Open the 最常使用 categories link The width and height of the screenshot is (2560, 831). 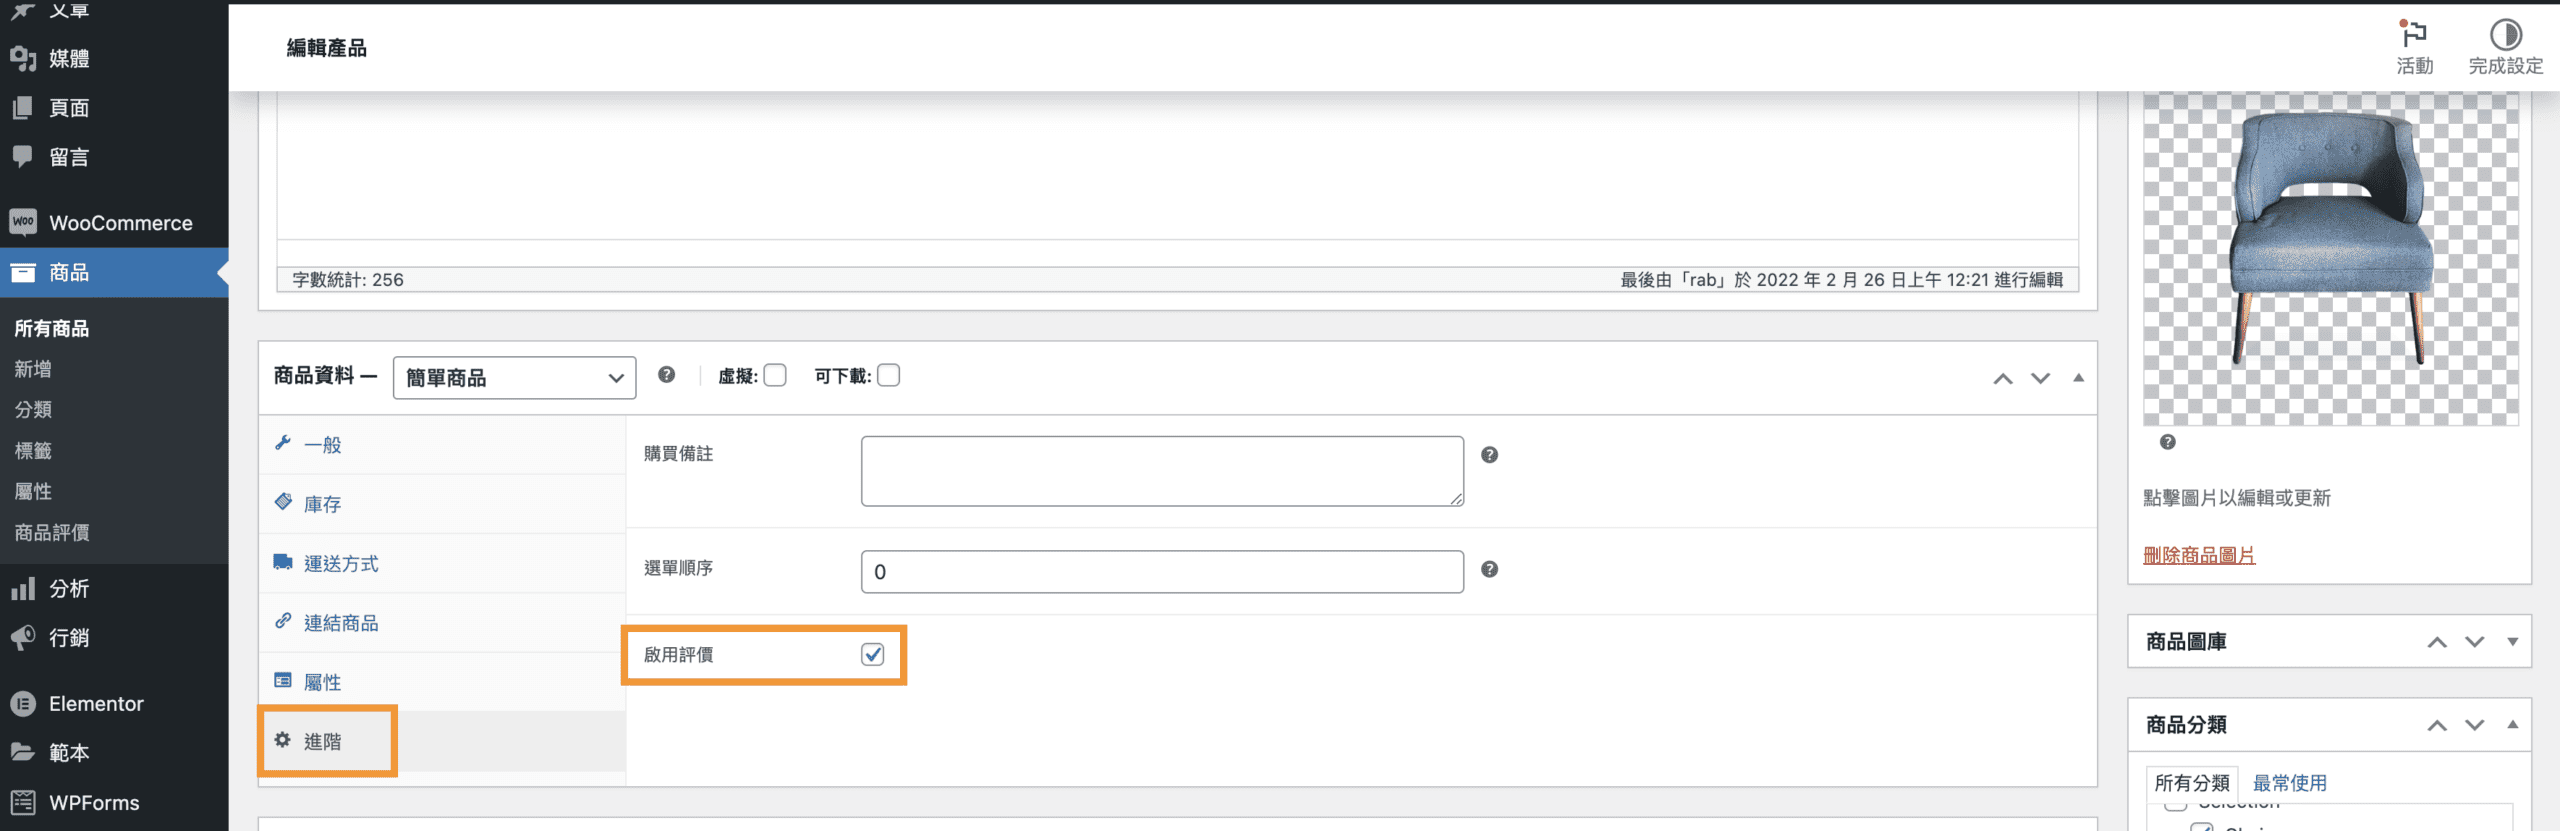point(2289,783)
